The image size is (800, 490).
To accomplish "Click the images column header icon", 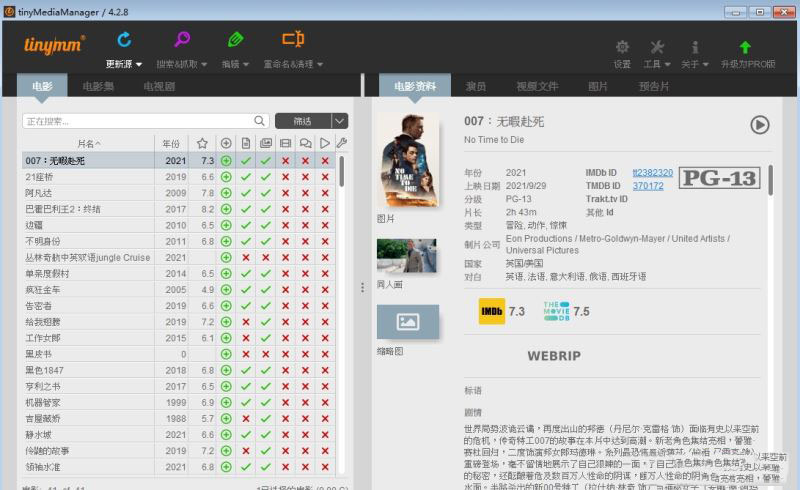I will point(266,143).
